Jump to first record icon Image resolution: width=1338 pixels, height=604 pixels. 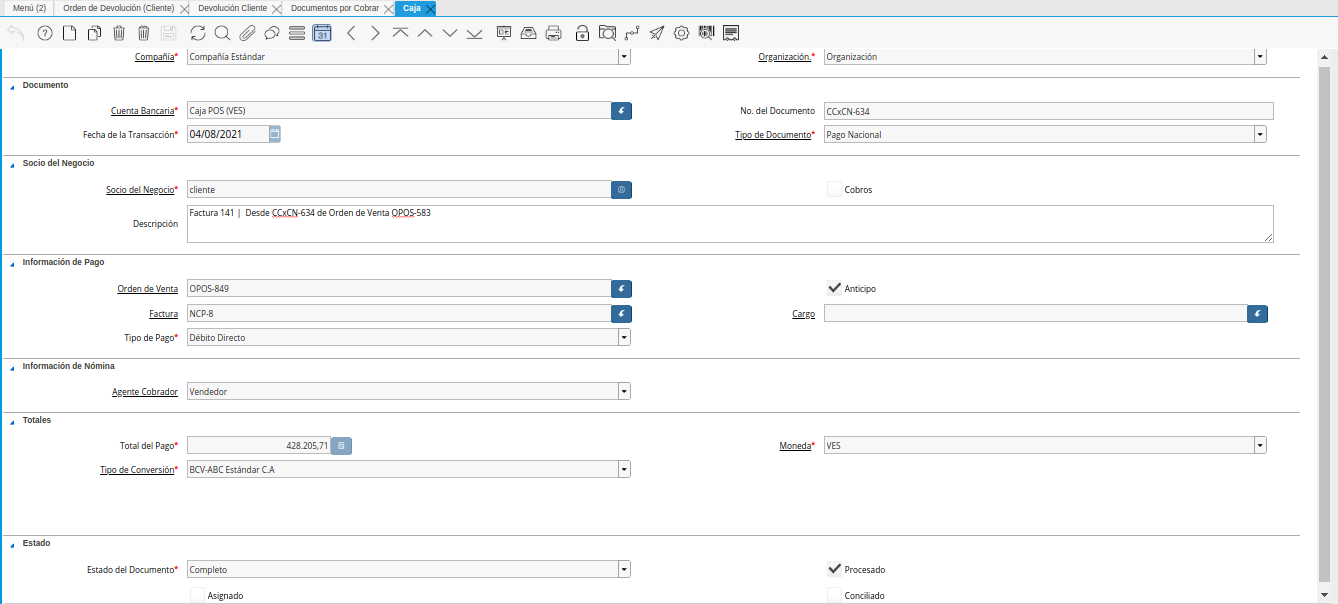point(400,33)
